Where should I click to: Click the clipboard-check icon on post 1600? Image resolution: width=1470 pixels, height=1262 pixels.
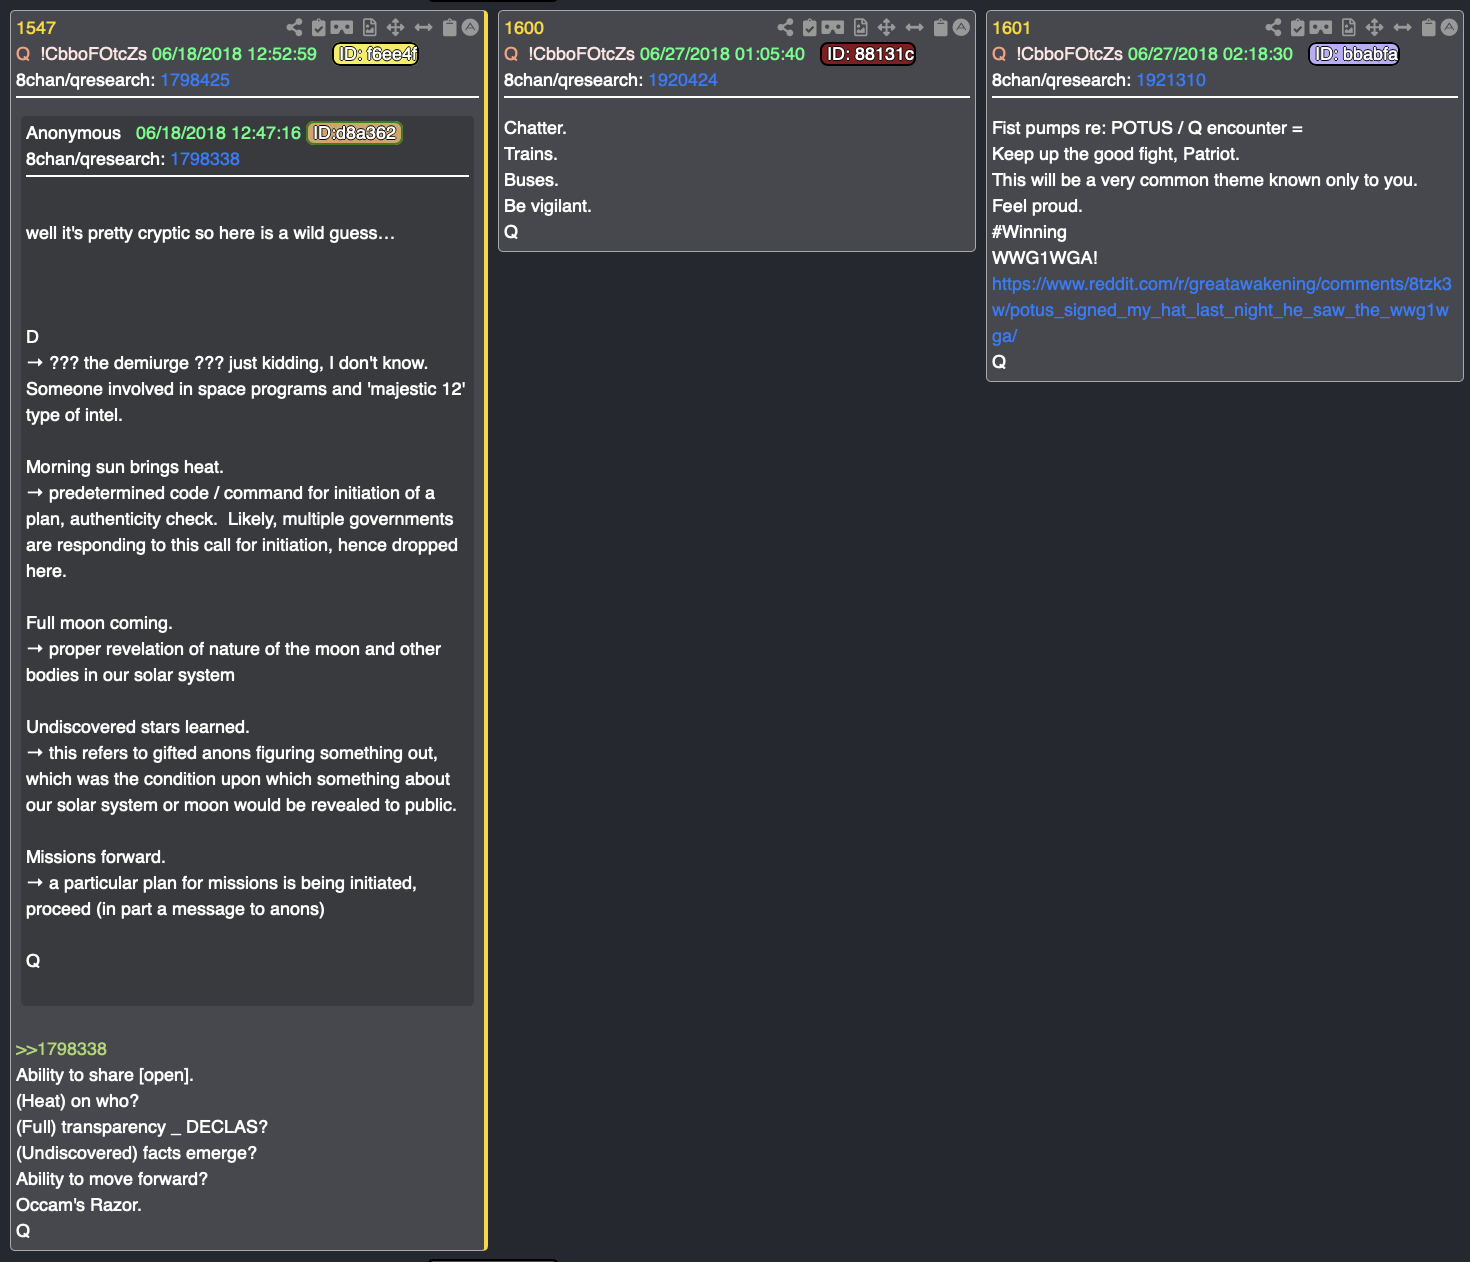point(810,28)
